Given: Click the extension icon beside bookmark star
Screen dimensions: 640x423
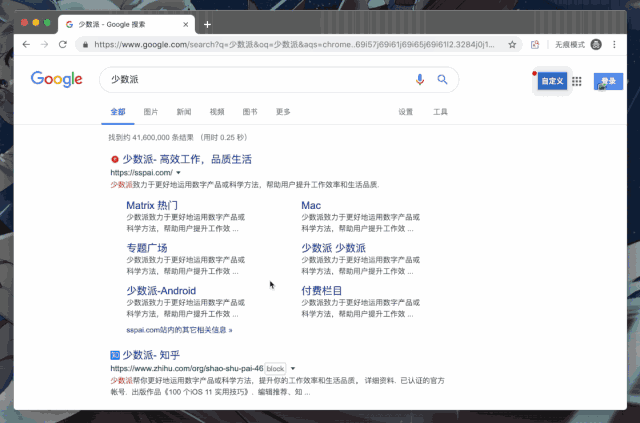Looking at the screenshot, I should 535,45.
